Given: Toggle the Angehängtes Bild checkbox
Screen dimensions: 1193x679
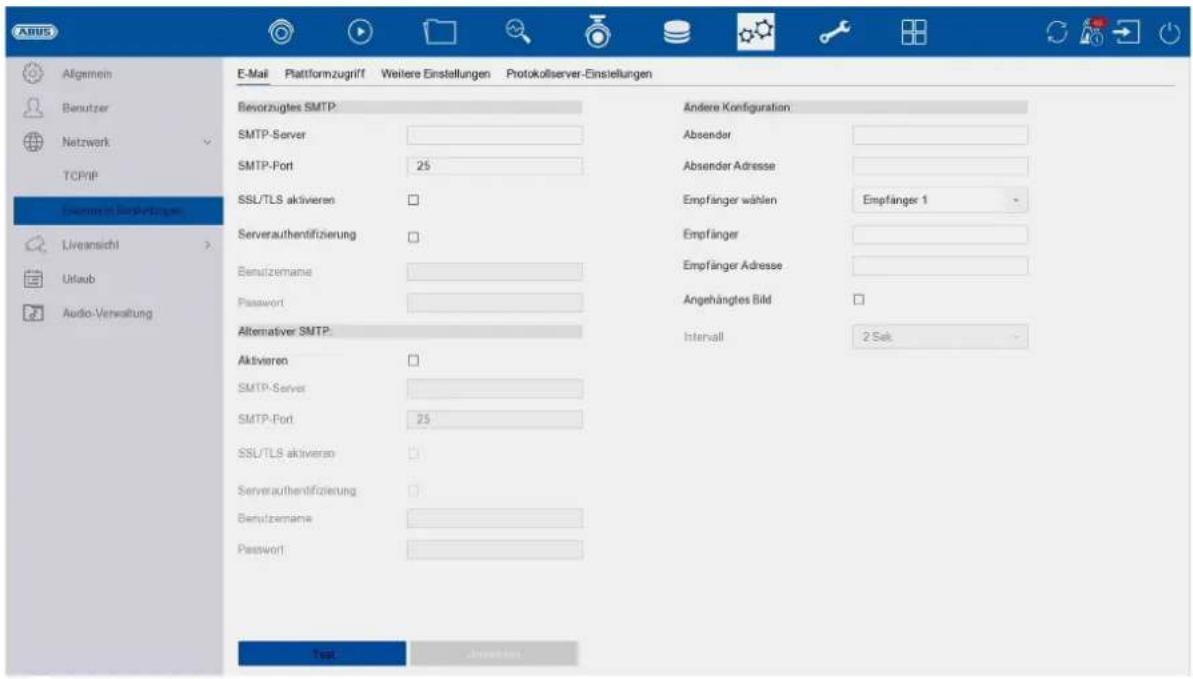Looking at the screenshot, I should click(x=859, y=300).
